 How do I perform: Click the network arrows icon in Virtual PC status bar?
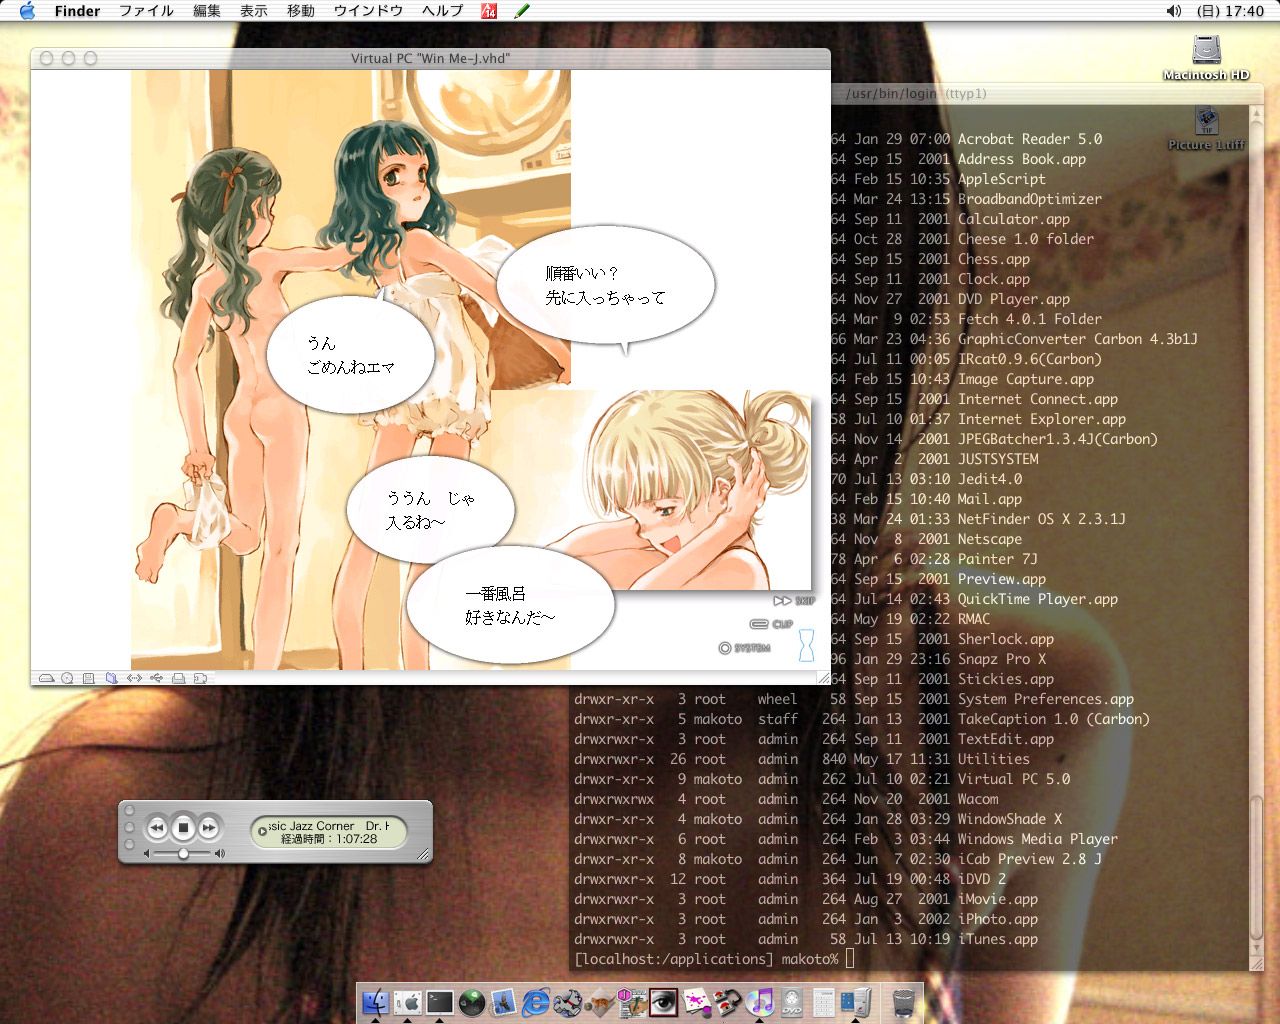tap(134, 678)
